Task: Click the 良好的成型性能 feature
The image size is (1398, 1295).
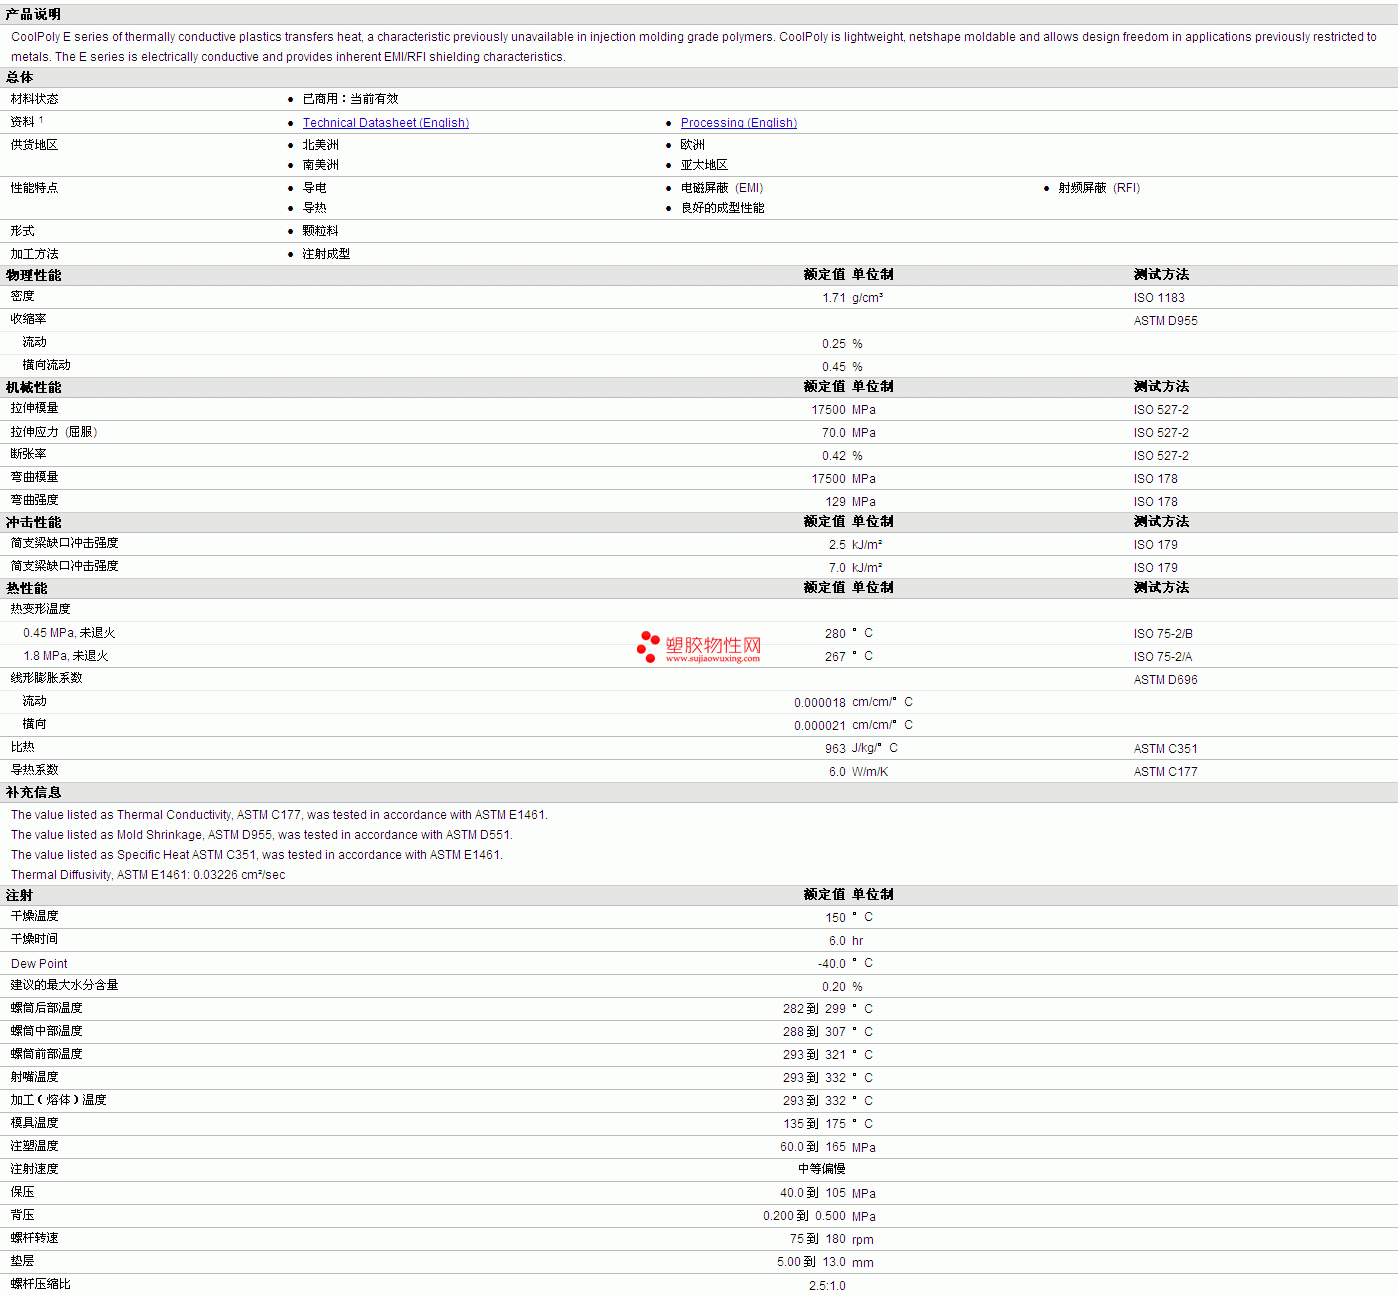Action: pos(723,208)
